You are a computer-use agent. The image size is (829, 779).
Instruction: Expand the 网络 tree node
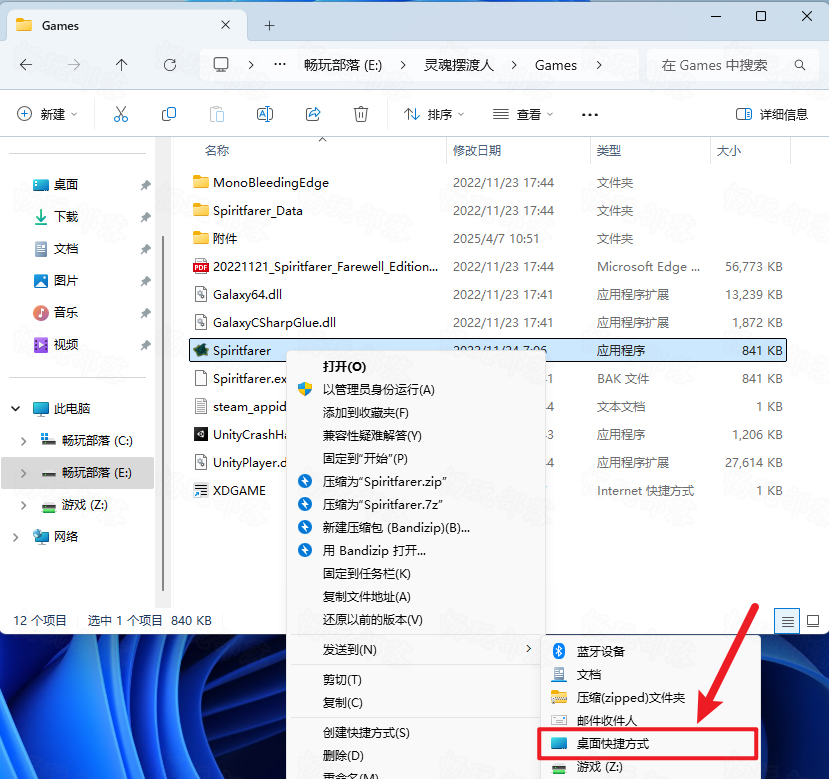(x=16, y=537)
